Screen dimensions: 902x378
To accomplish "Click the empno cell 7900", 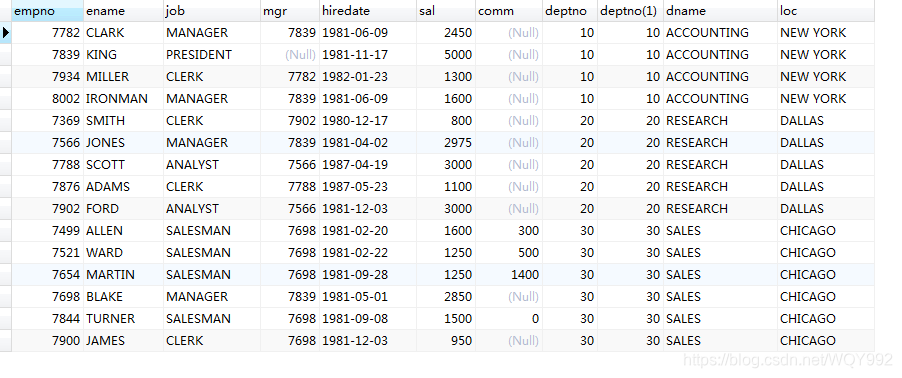I will point(47,341).
